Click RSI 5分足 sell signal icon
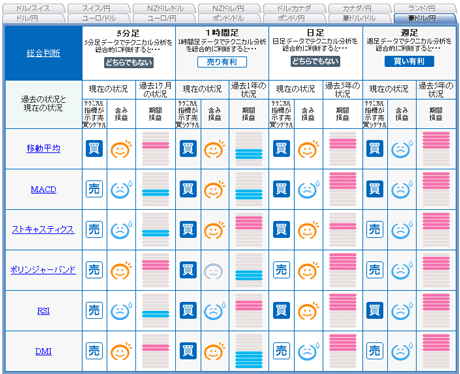The width and height of the screenshot is (460, 374). (x=94, y=310)
